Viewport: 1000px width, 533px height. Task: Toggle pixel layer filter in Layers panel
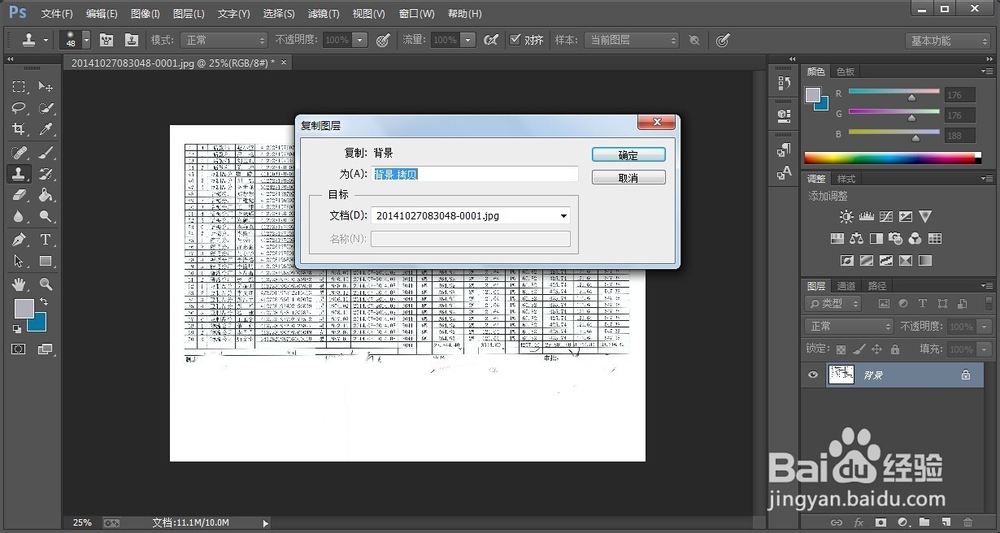(x=884, y=303)
